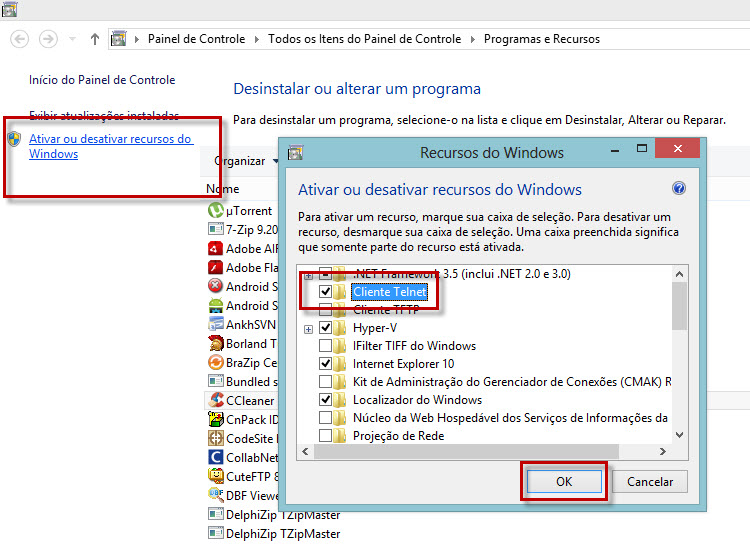The height and width of the screenshot is (545, 750).
Task: Click Programas e Recursos breadcrumb
Action: (541, 39)
